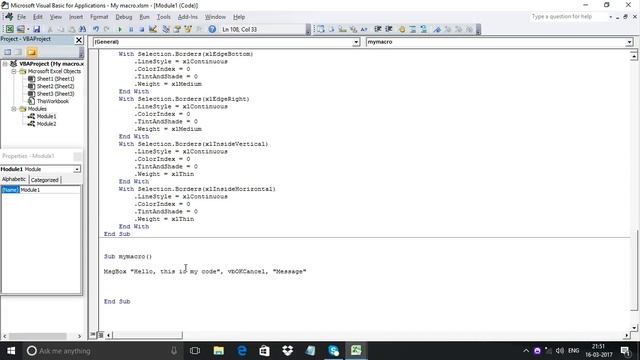Select Module2 in the Modules folder
The height and width of the screenshot is (360, 640).
coord(46,124)
